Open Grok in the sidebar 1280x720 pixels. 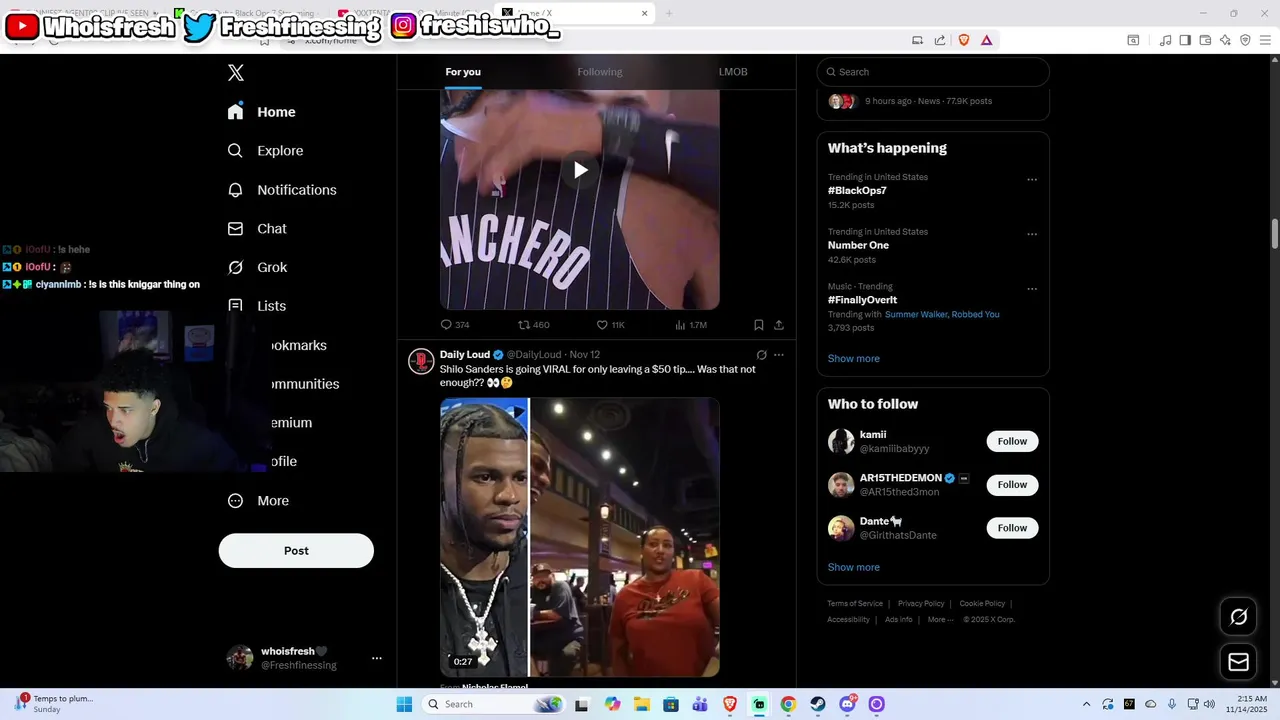257,268
